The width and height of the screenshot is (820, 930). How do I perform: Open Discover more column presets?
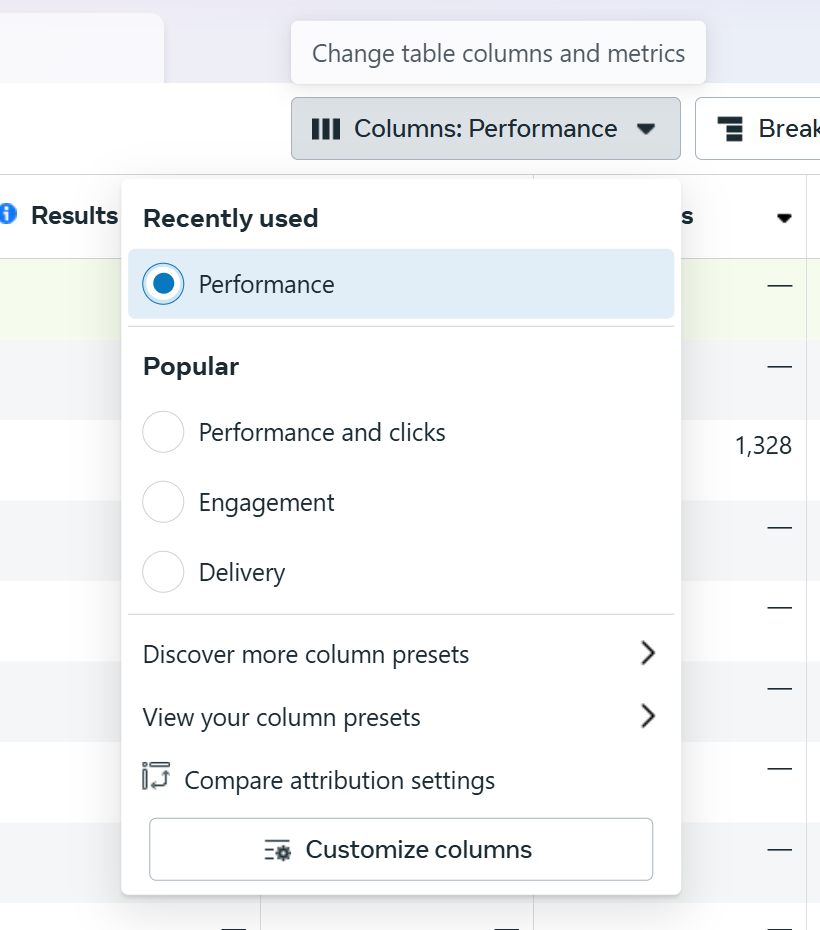401,654
